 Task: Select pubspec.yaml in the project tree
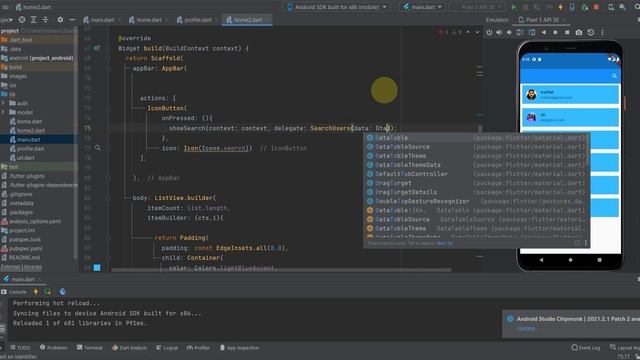coord(26,248)
